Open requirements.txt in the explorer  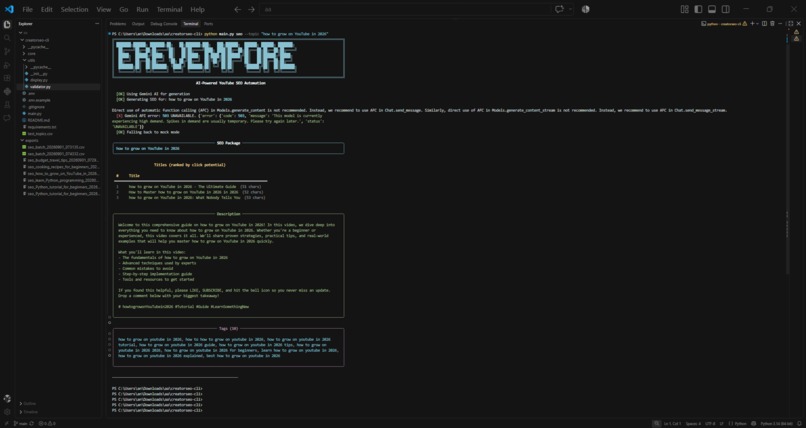click(42, 127)
